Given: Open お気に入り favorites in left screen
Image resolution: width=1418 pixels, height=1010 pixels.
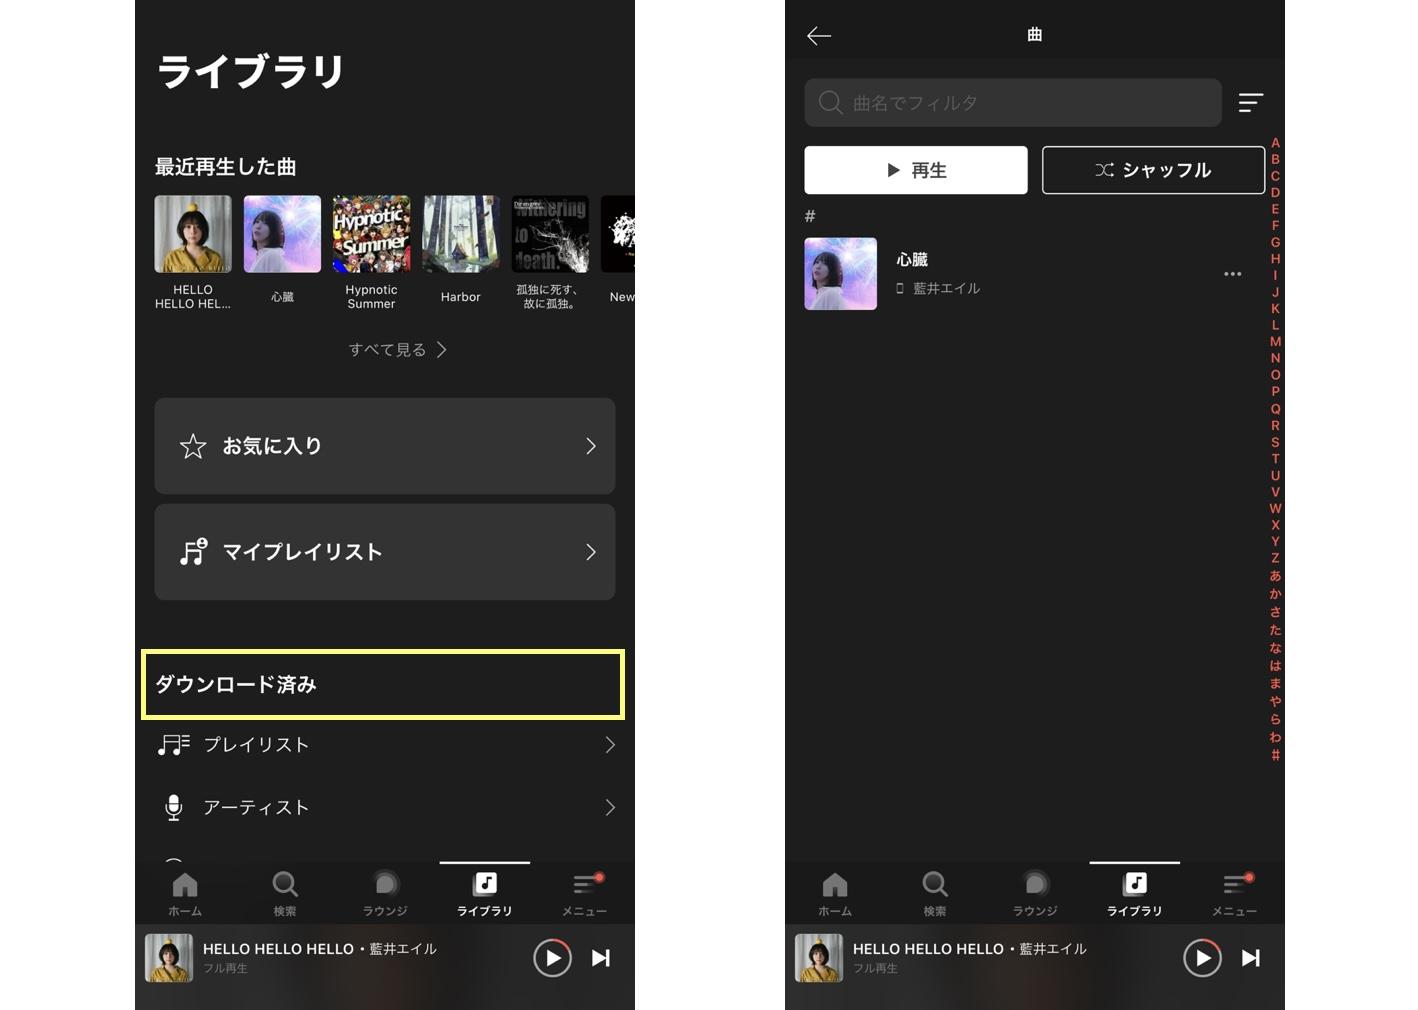Looking at the screenshot, I should click(x=384, y=446).
